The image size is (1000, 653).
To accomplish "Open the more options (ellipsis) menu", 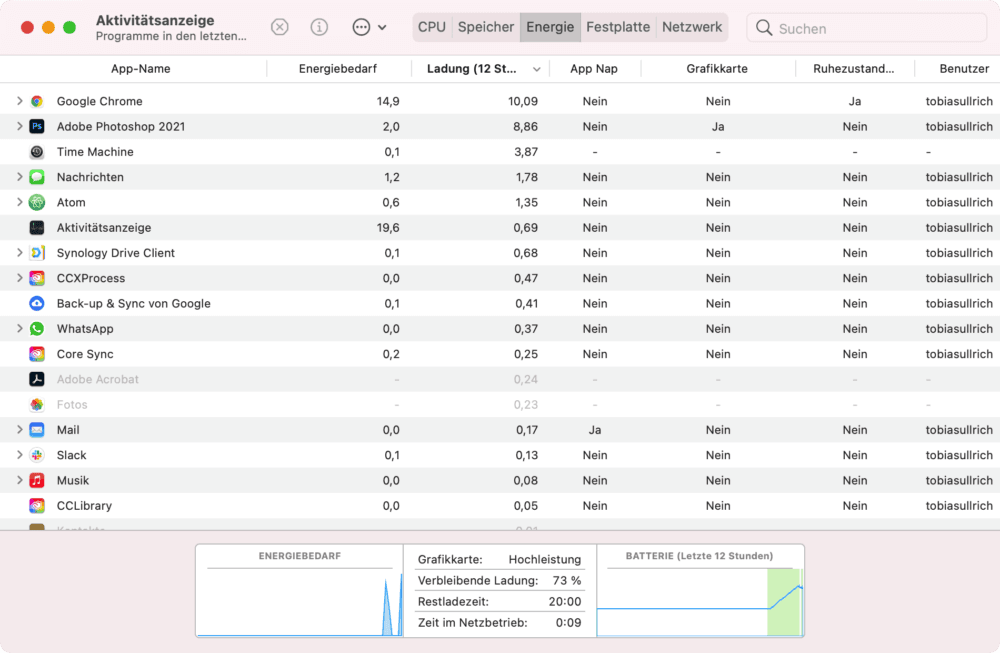I will pyautogui.click(x=369, y=27).
